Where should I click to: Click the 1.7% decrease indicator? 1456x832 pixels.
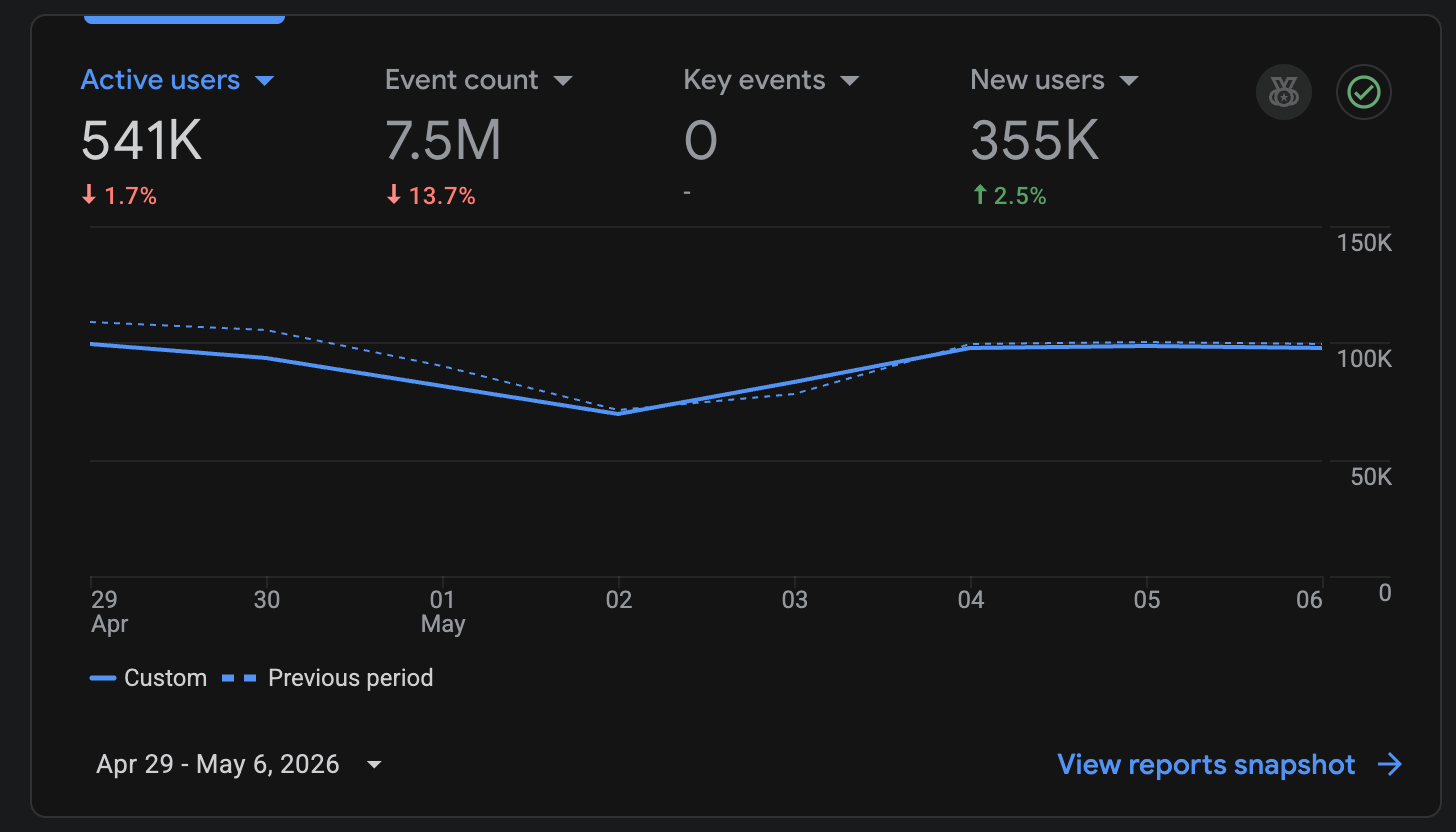tap(120, 196)
